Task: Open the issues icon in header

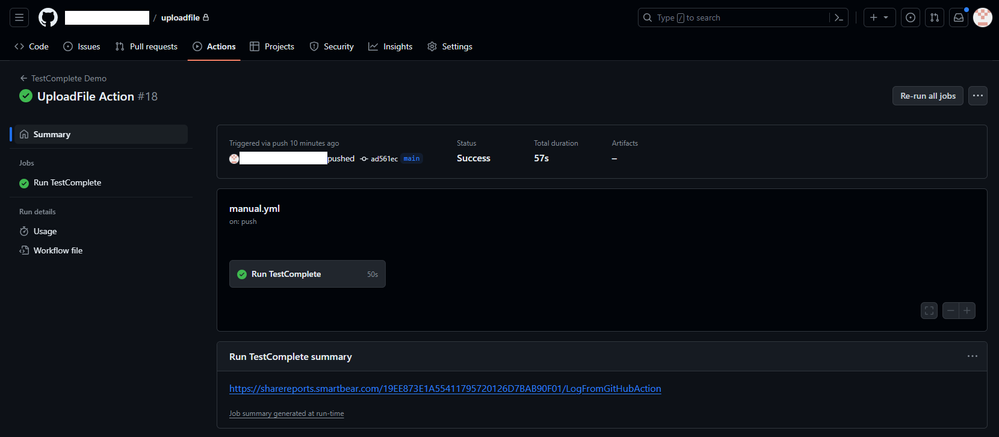Action: coord(910,18)
